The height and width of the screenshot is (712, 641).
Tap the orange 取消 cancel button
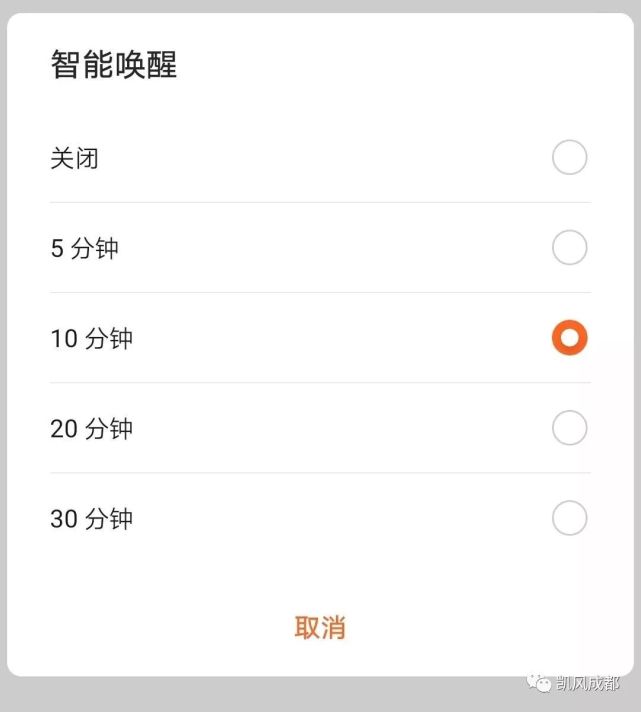[x=320, y=628]
